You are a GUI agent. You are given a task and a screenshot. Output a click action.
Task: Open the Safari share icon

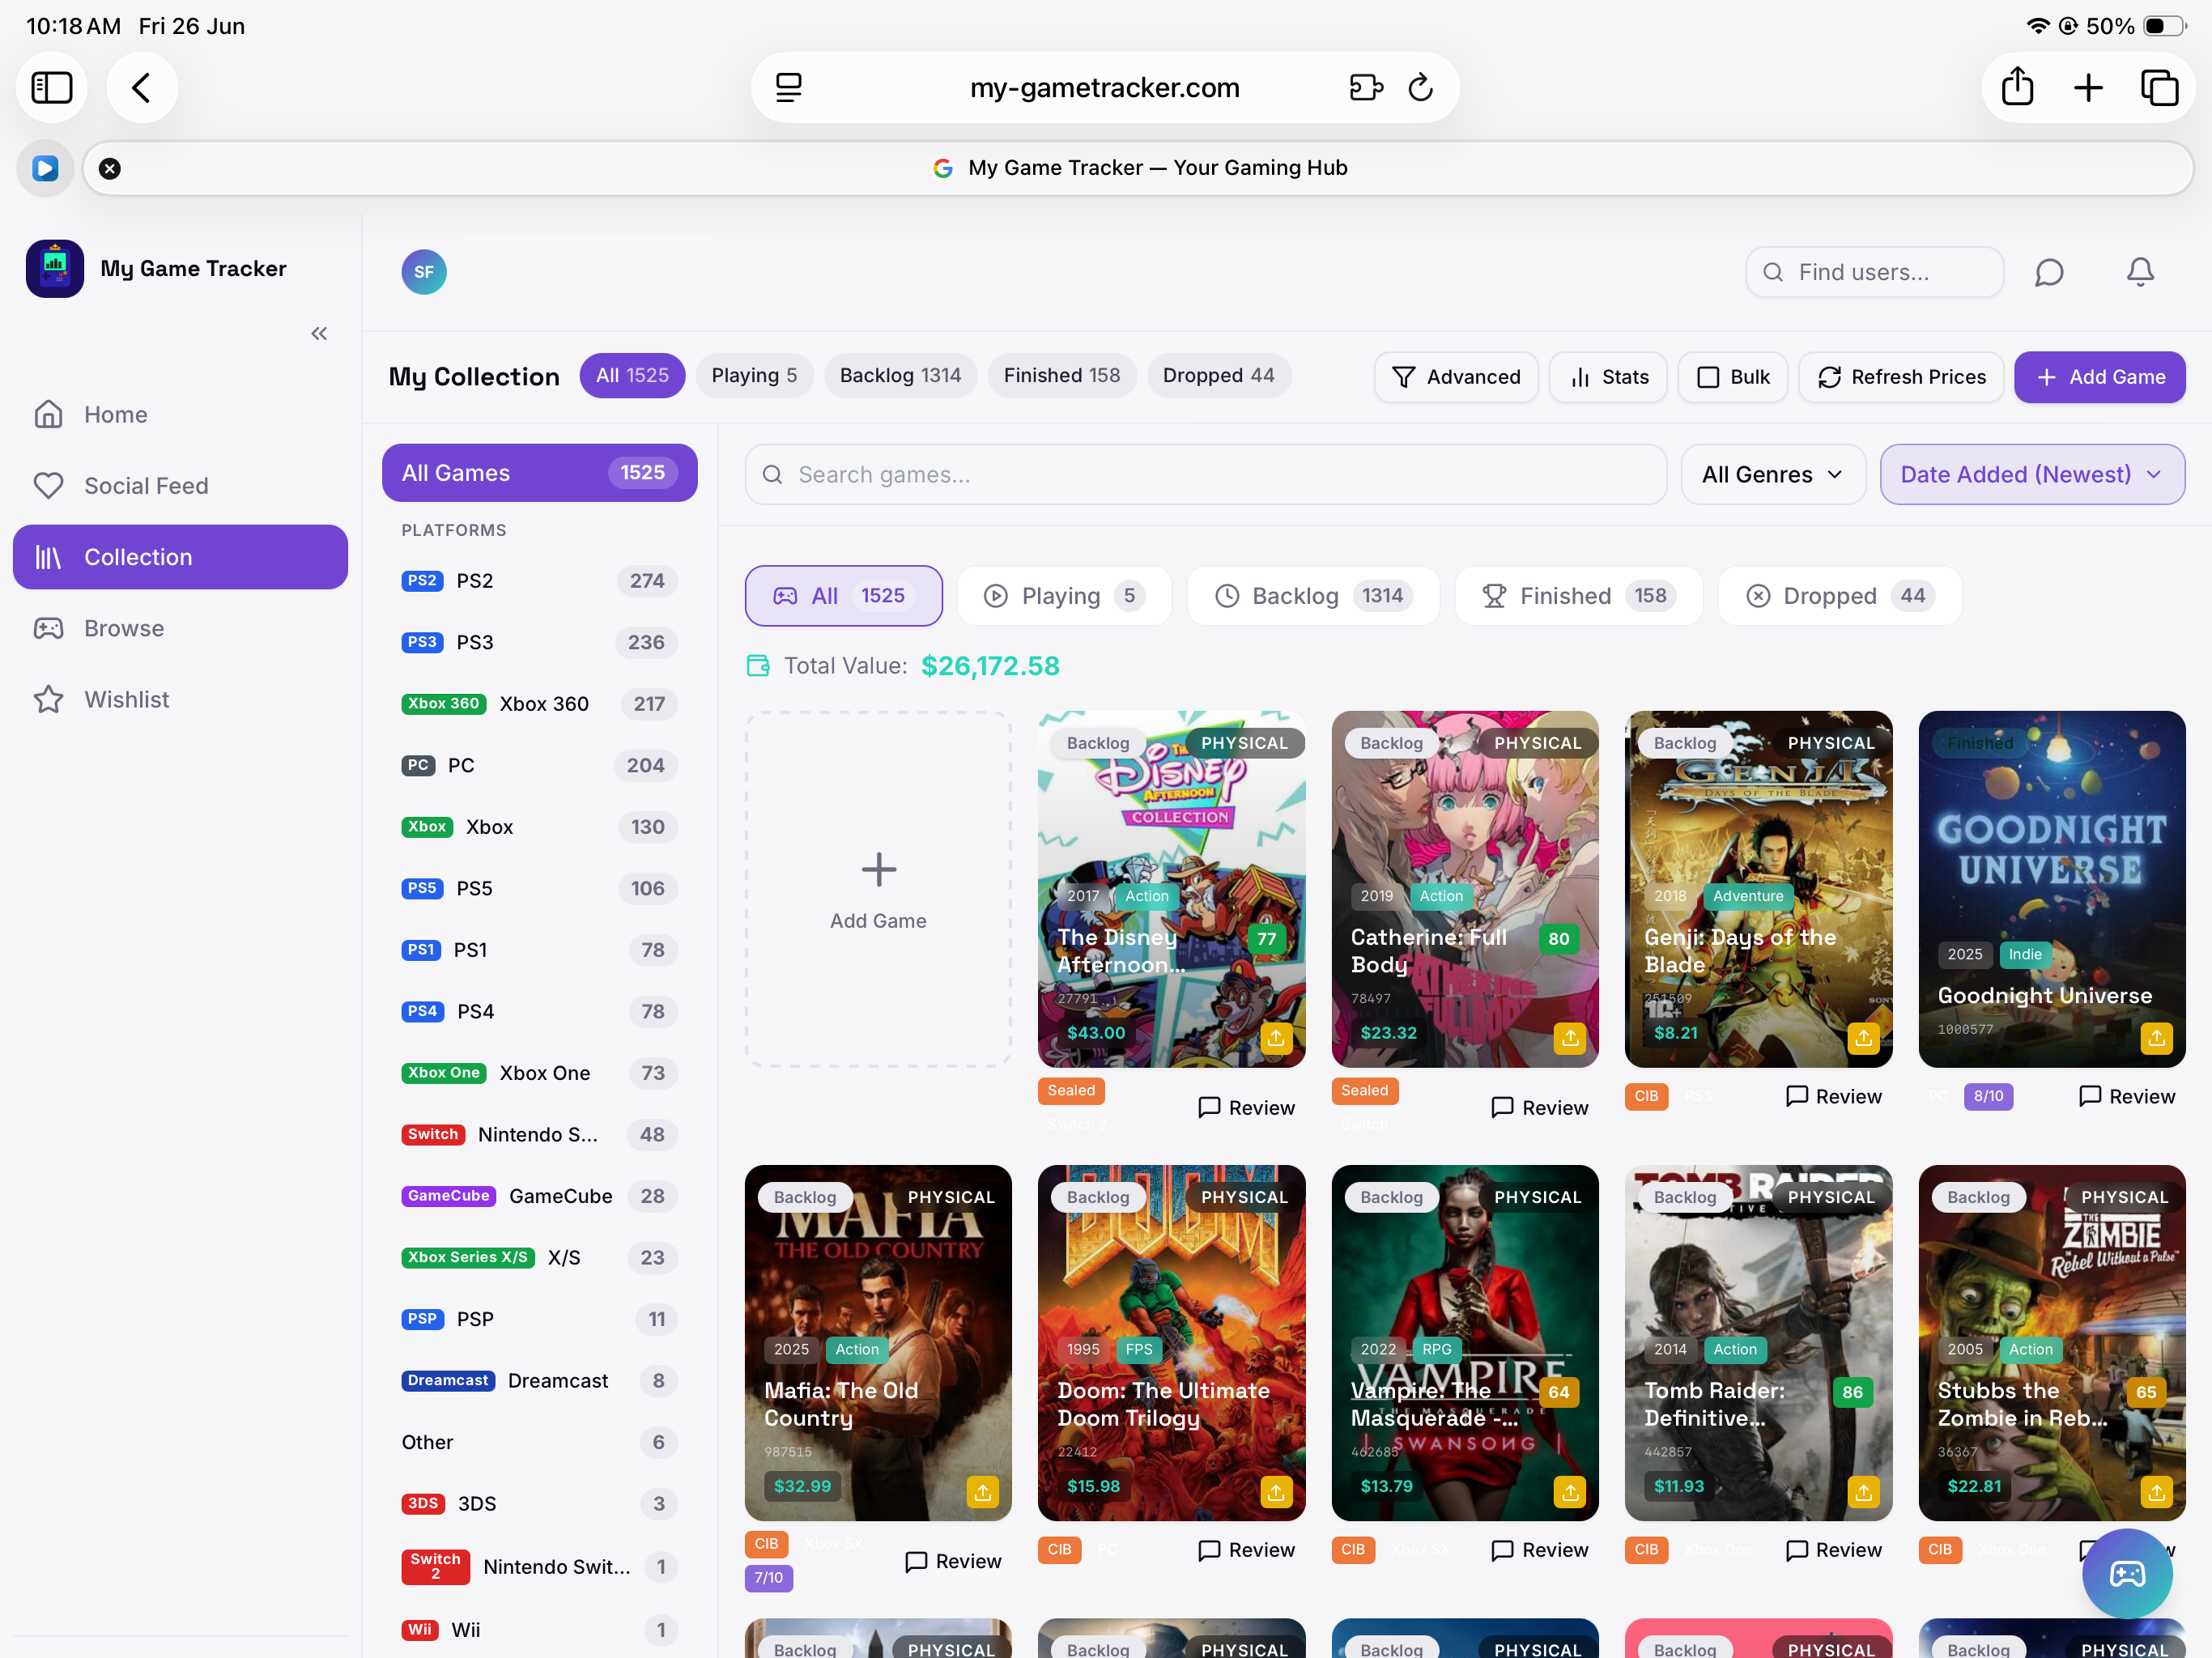(2018, 88)
